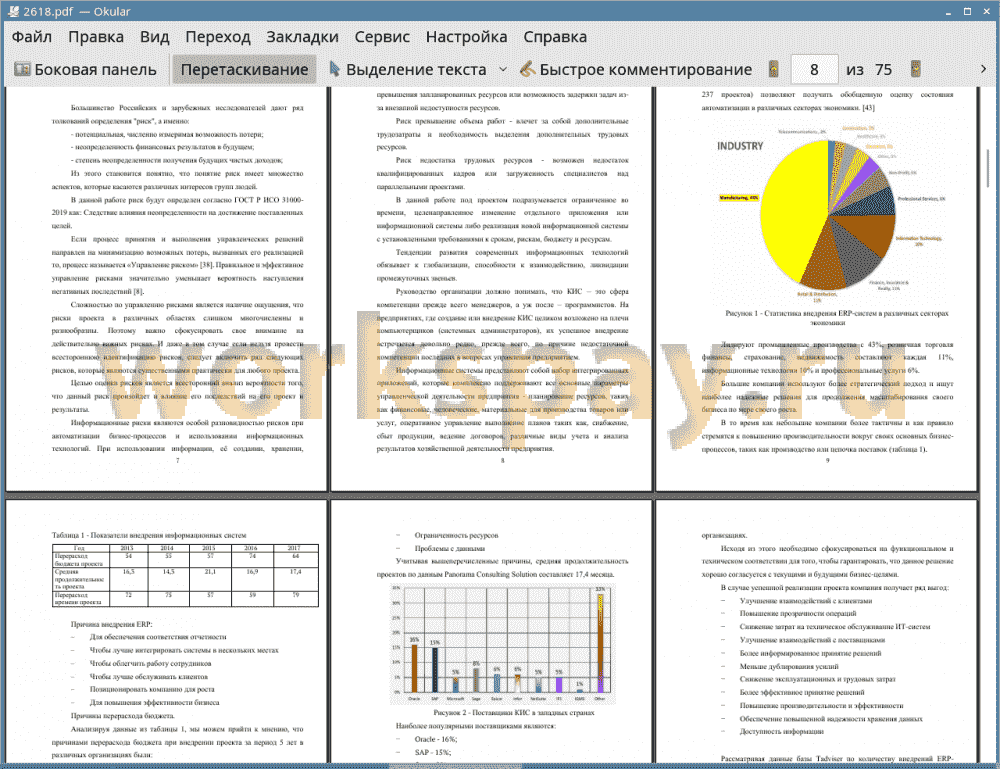Click the line "Причины перерасхода бюджета."

pos(122,715)
